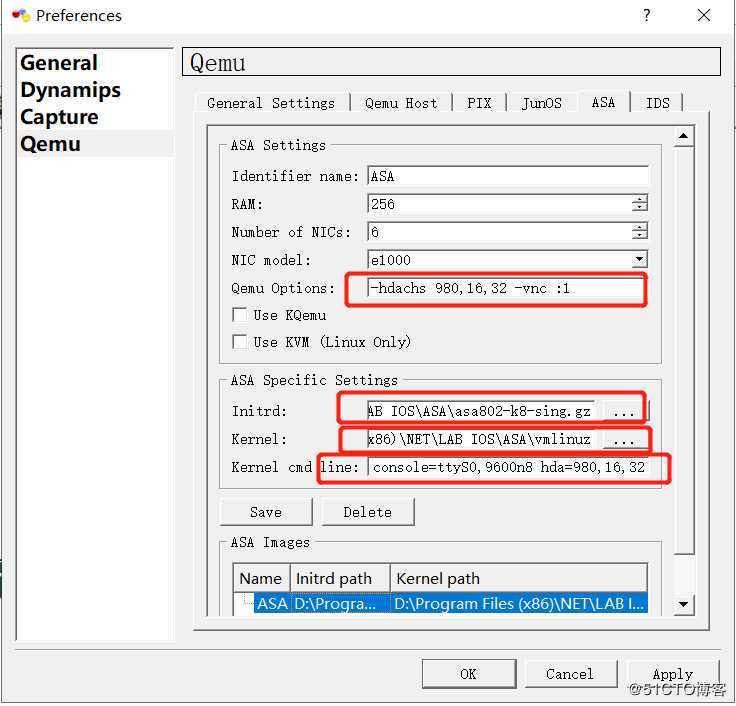Click the scrollbar down arrow
Viewport: 736px width, 706px height.
(683, 604)
